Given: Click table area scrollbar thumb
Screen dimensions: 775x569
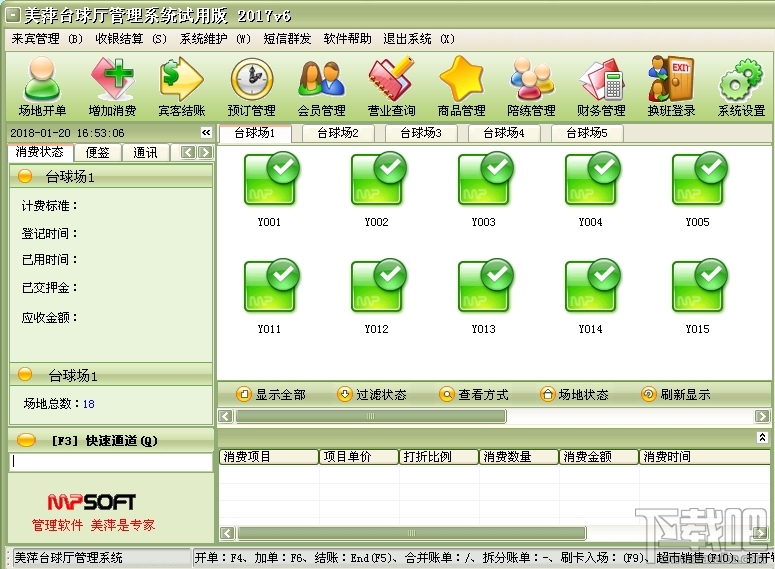Looking at the screenshot, I should 371,416.
